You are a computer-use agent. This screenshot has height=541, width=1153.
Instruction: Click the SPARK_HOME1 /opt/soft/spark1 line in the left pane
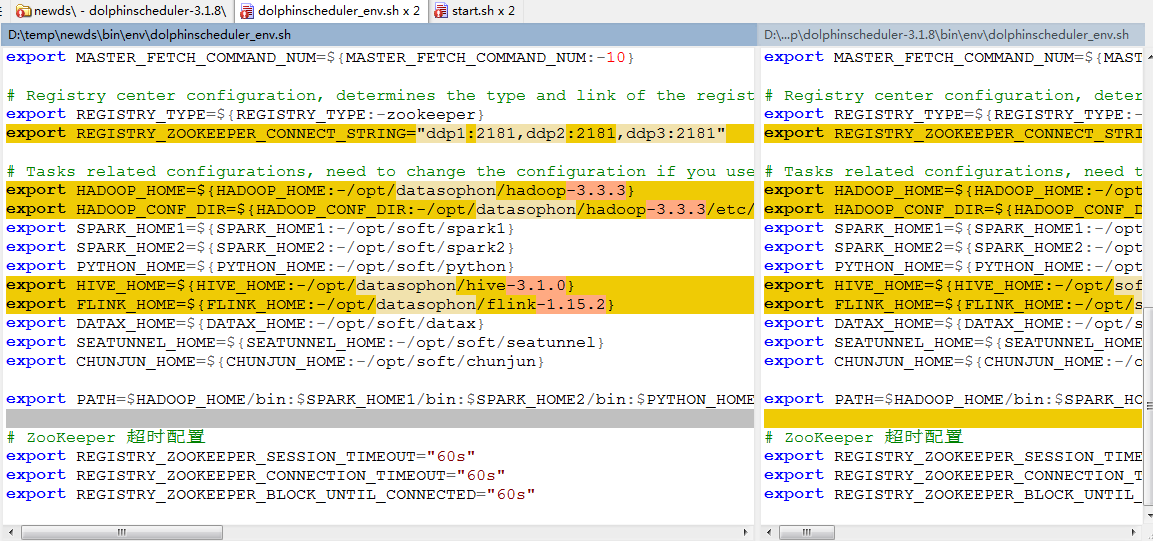[x=261, y=229]
